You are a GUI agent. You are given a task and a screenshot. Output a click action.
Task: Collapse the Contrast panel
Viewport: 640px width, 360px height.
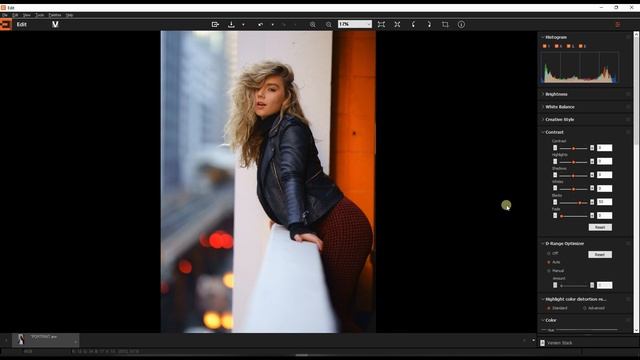pyautogui.click(x=543, y=132)
